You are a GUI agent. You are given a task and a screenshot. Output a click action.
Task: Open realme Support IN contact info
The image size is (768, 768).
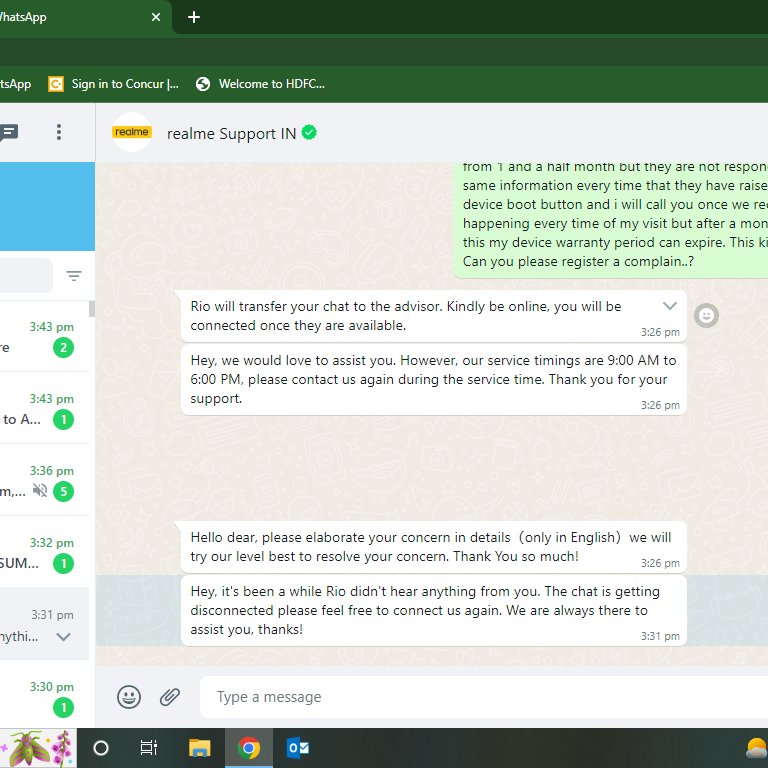pos(231,133)
